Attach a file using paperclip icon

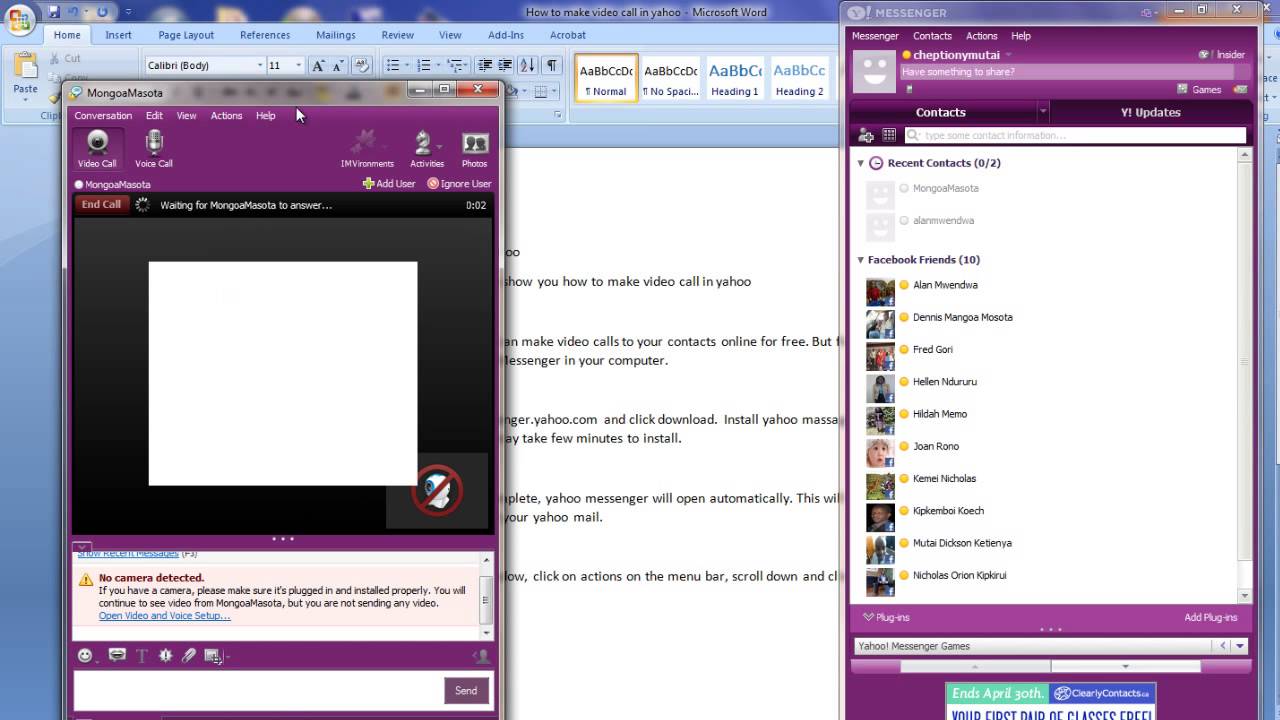click(x=189, y=656)
